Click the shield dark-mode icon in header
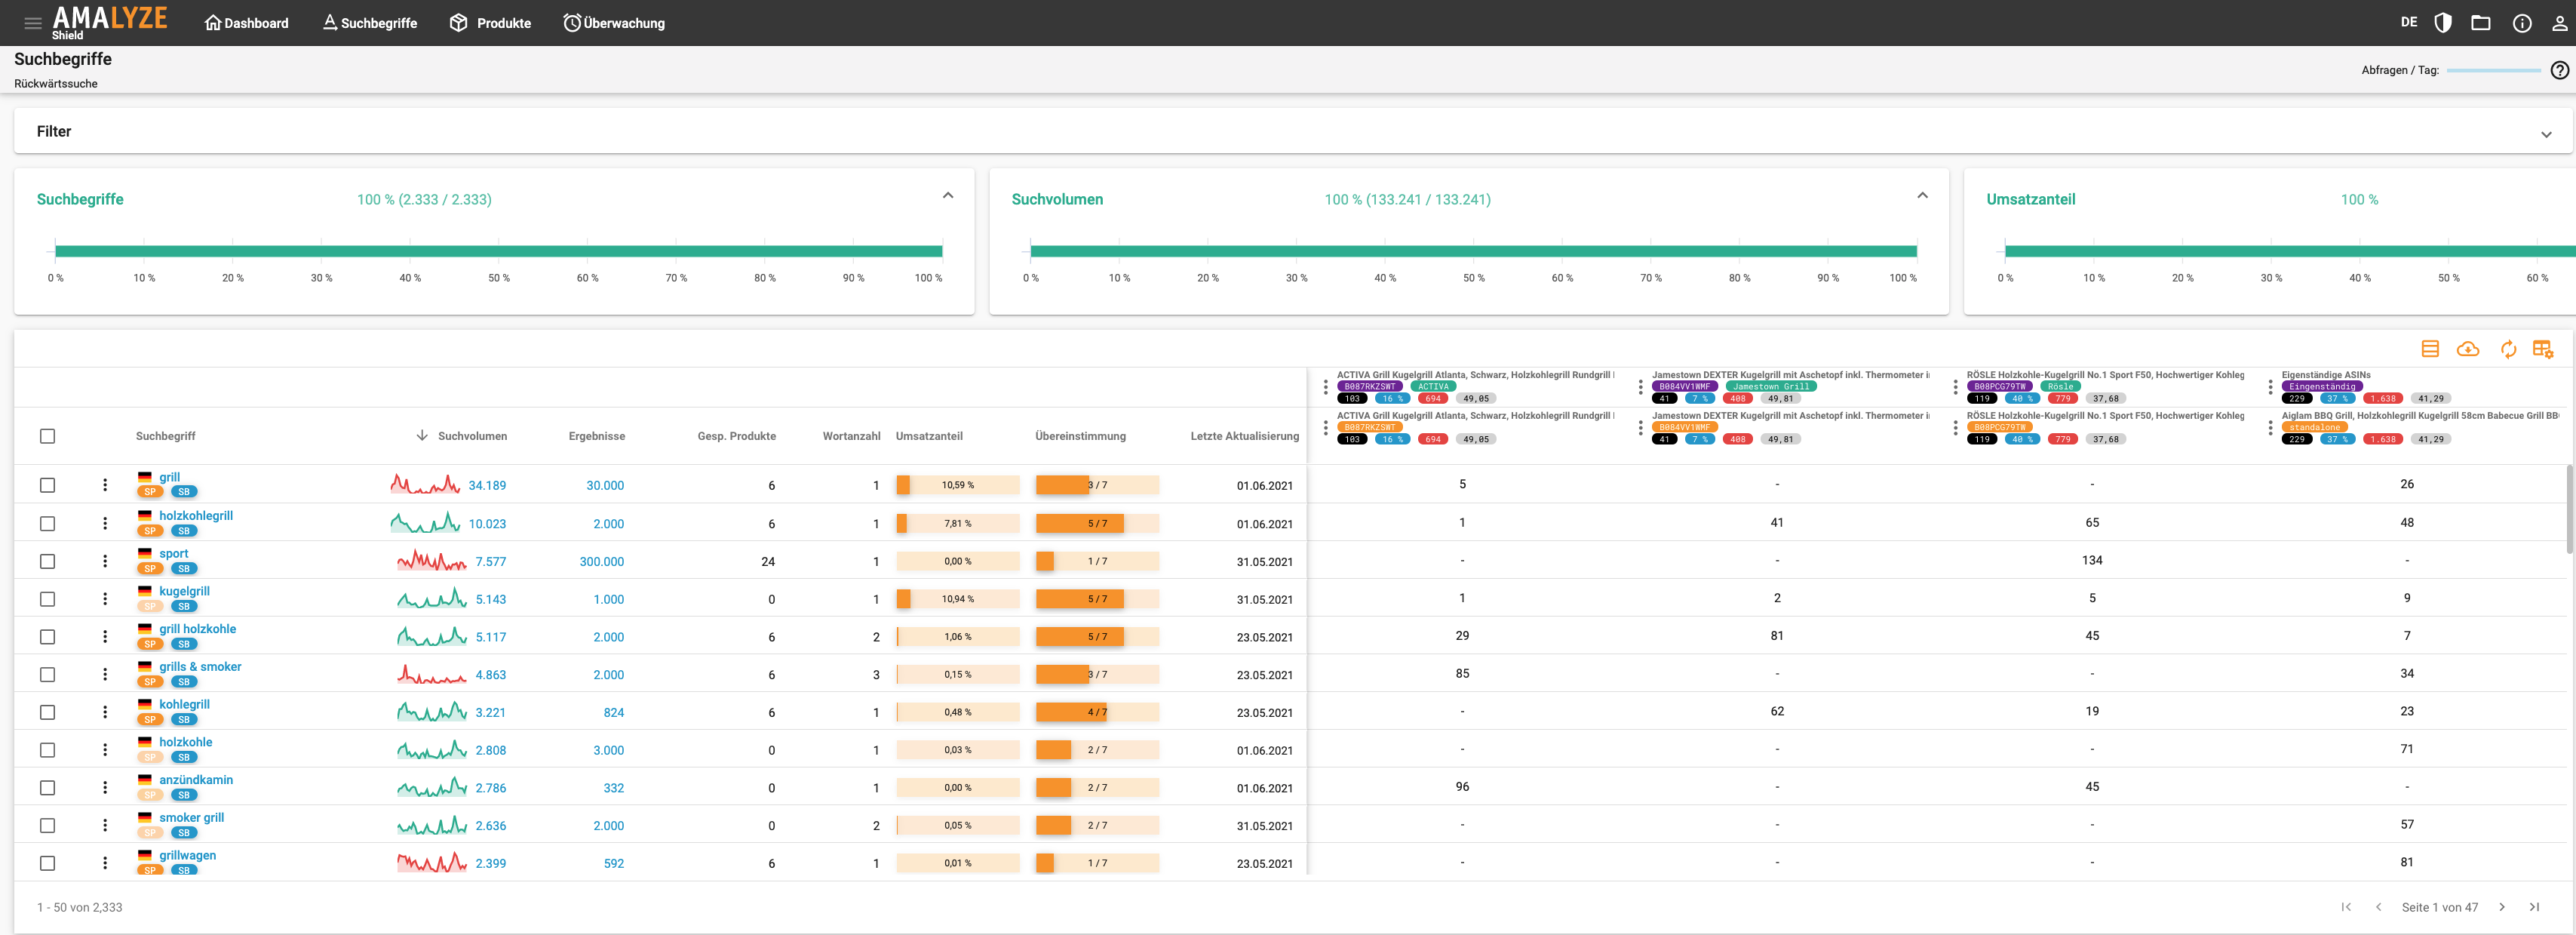The height and width of the screenshot is (935, 2576). tap(2443, 23)
